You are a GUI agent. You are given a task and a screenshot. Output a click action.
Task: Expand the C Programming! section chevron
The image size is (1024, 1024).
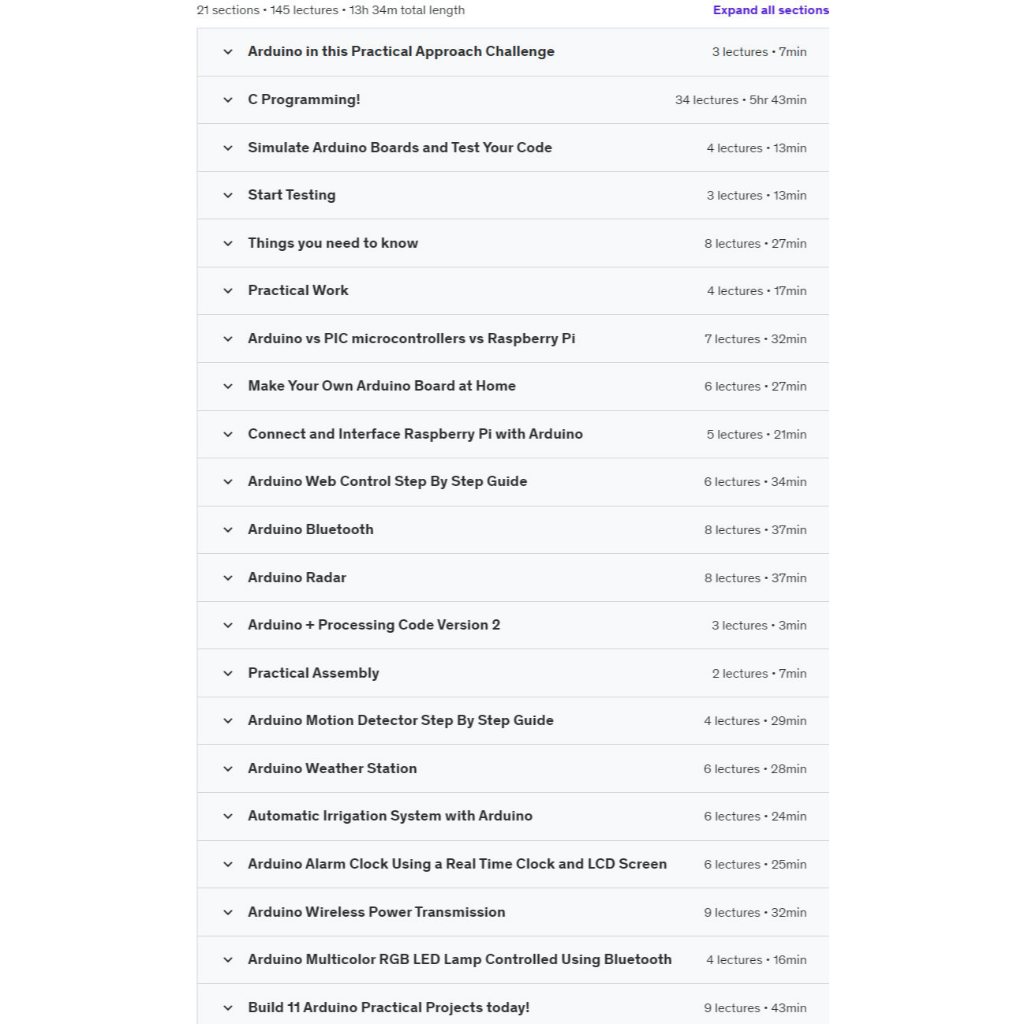click(x=228, y=100)
